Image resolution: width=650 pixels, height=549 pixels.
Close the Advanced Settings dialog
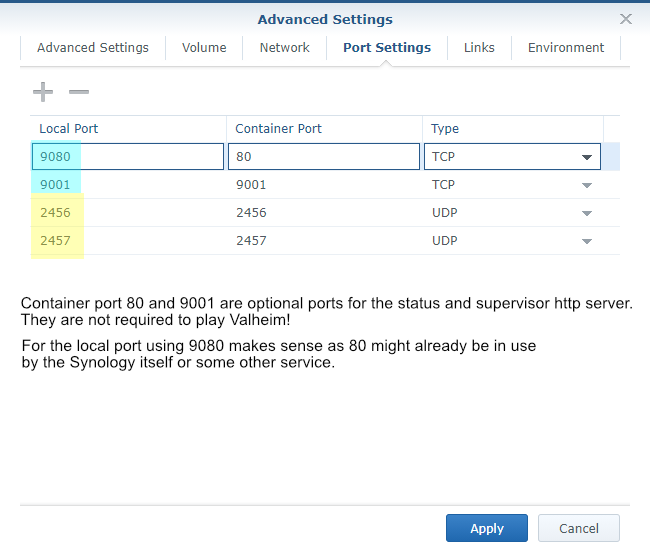626,19
